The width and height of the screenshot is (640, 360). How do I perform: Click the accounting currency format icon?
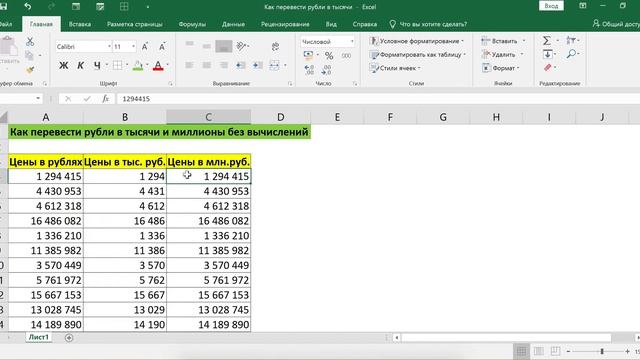(308, 55)
